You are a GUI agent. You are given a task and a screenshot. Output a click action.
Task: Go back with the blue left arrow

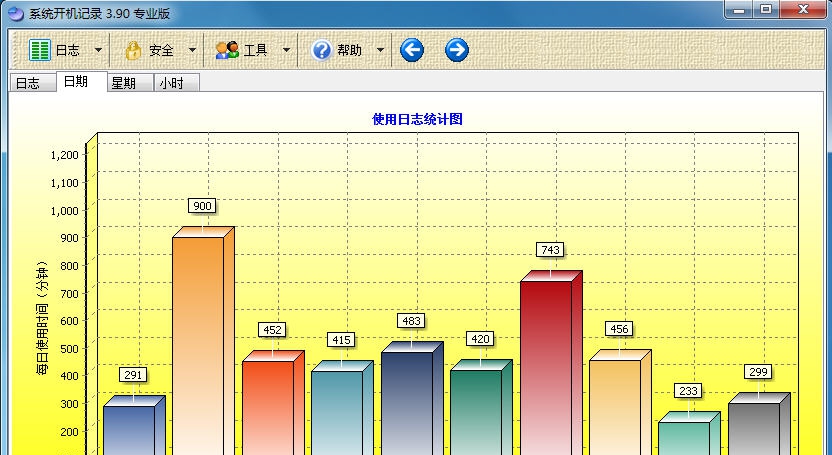pyautogui.click(x=412, y=50)
